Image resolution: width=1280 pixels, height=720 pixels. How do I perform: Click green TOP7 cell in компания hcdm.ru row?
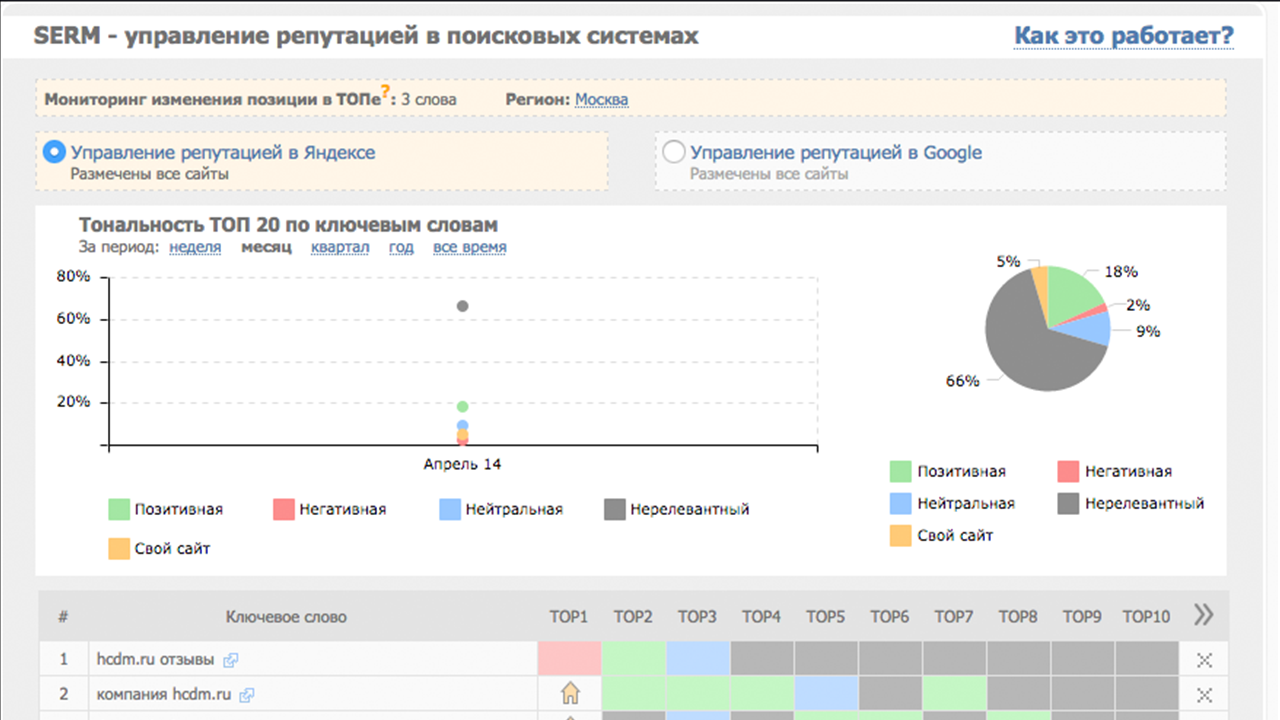[954, 693]
